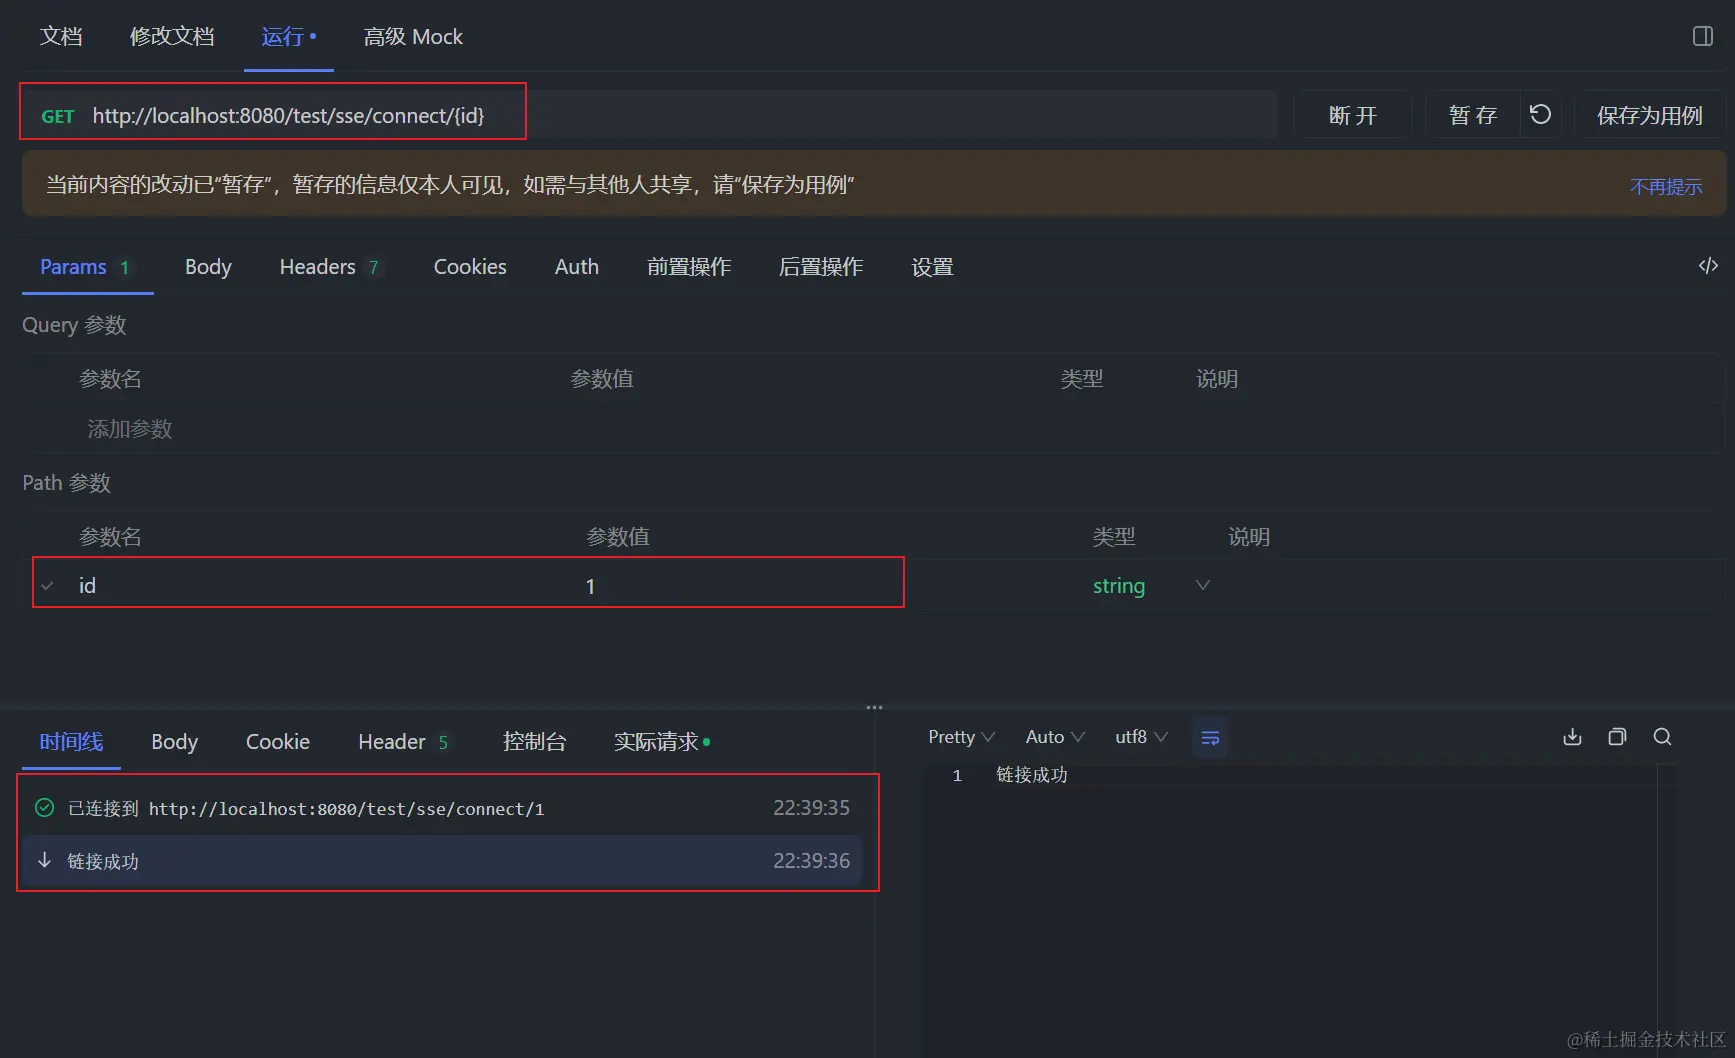Open the utf8 encoding dropdown

pyautogui.click(x=1141, y=737)
